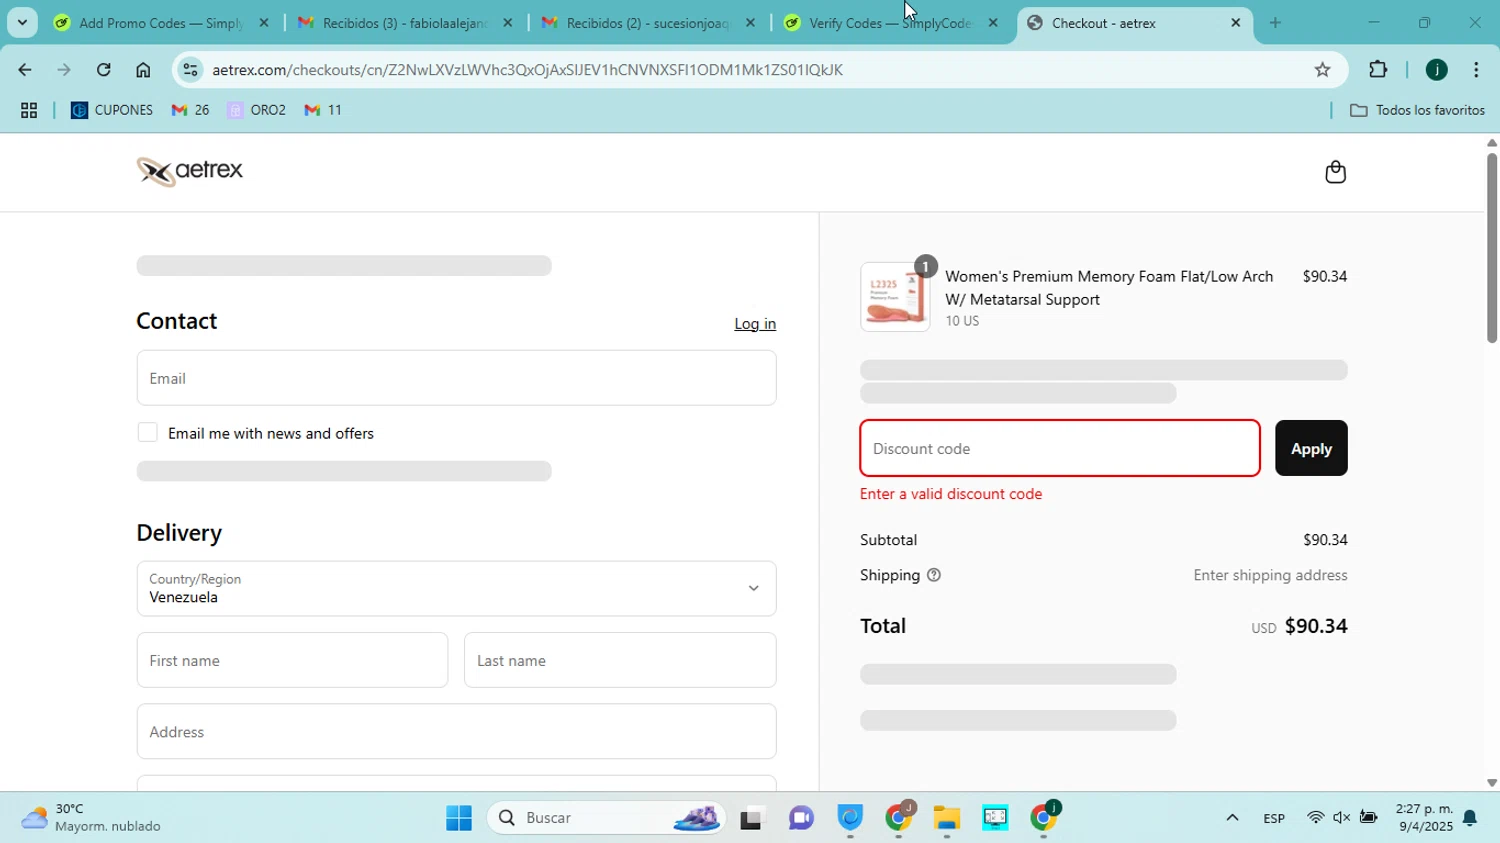Go back using browser back arrow
The image size is (1500, 843).
24,70
